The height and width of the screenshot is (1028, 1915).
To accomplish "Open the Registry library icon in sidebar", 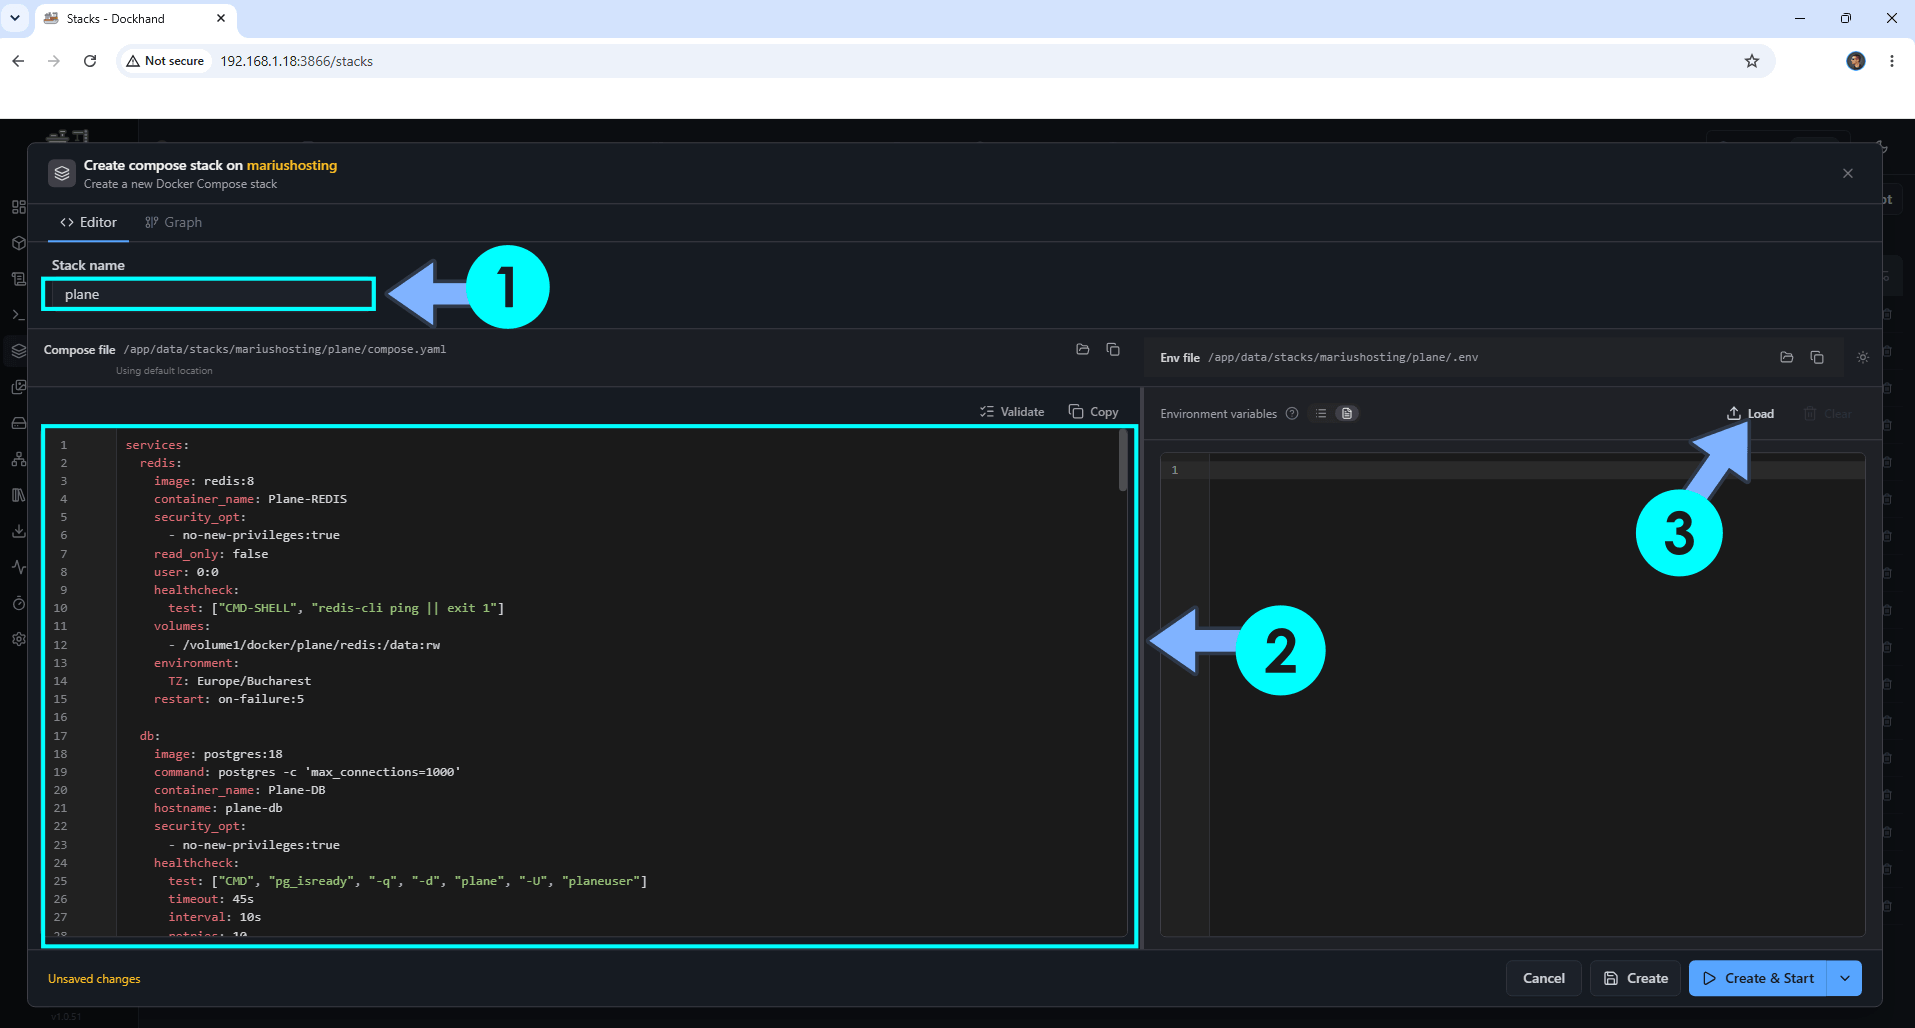I will tap(18, 495).
